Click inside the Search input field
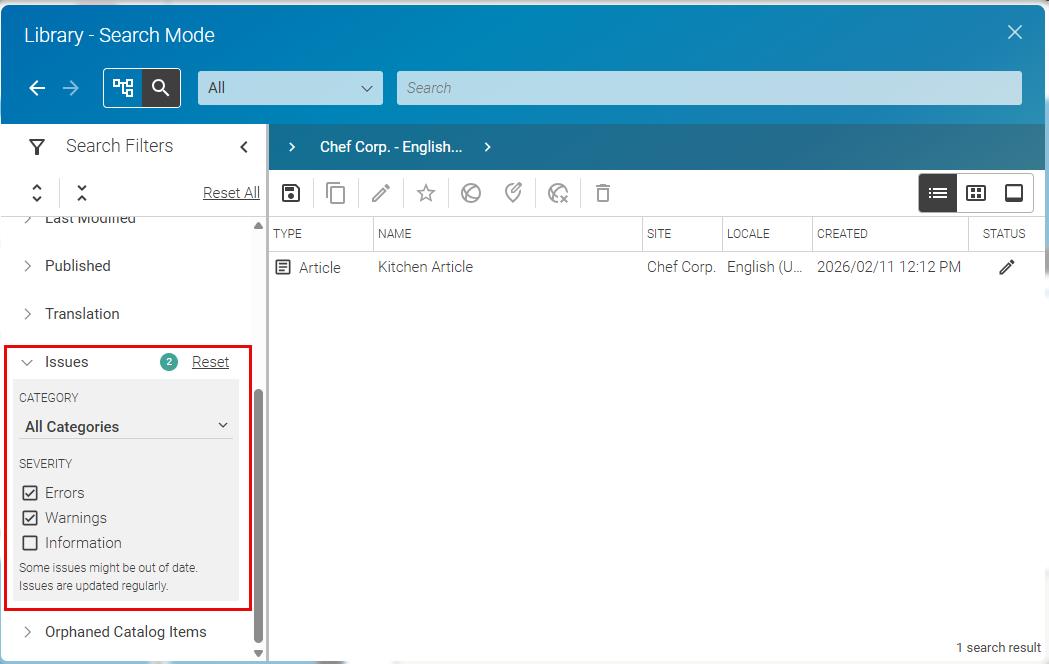Screen dimensions: 1049x664 pyautogui.click(x=709, y=88)
